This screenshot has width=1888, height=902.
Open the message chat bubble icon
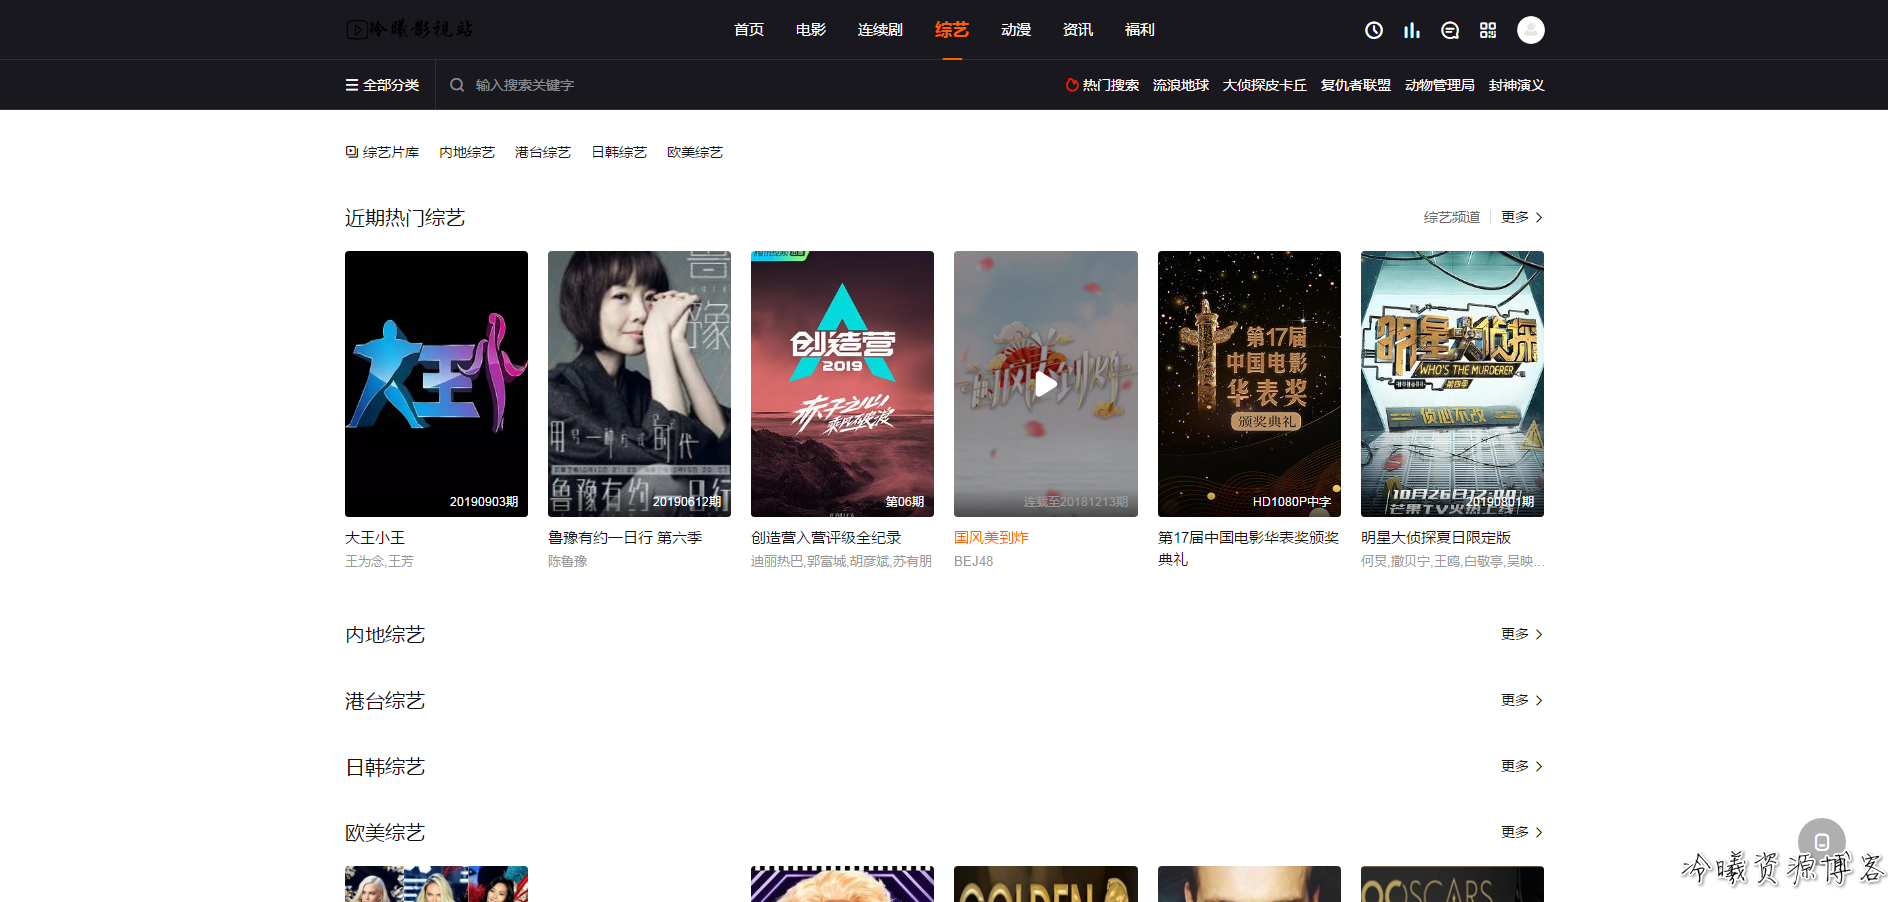1450,30
